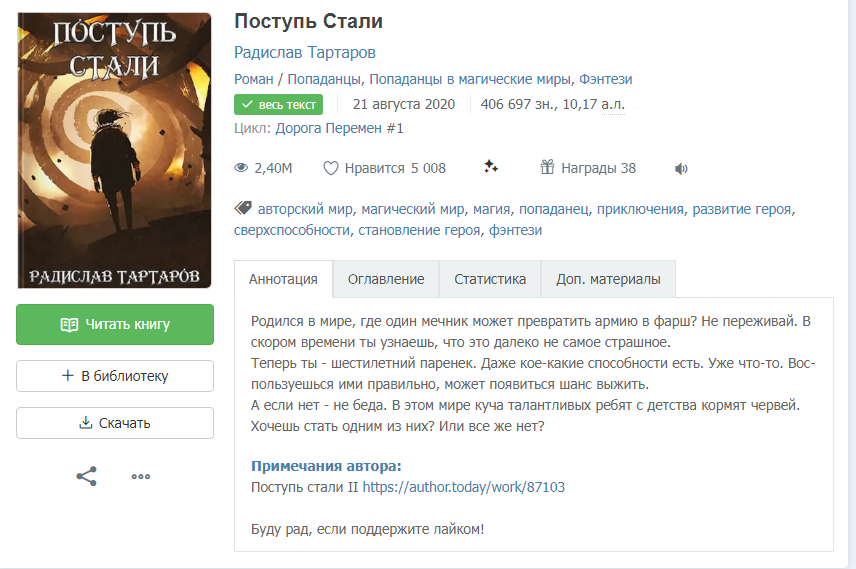Click the авторский мир tag

pyautogui.click(x=305, y=209)
